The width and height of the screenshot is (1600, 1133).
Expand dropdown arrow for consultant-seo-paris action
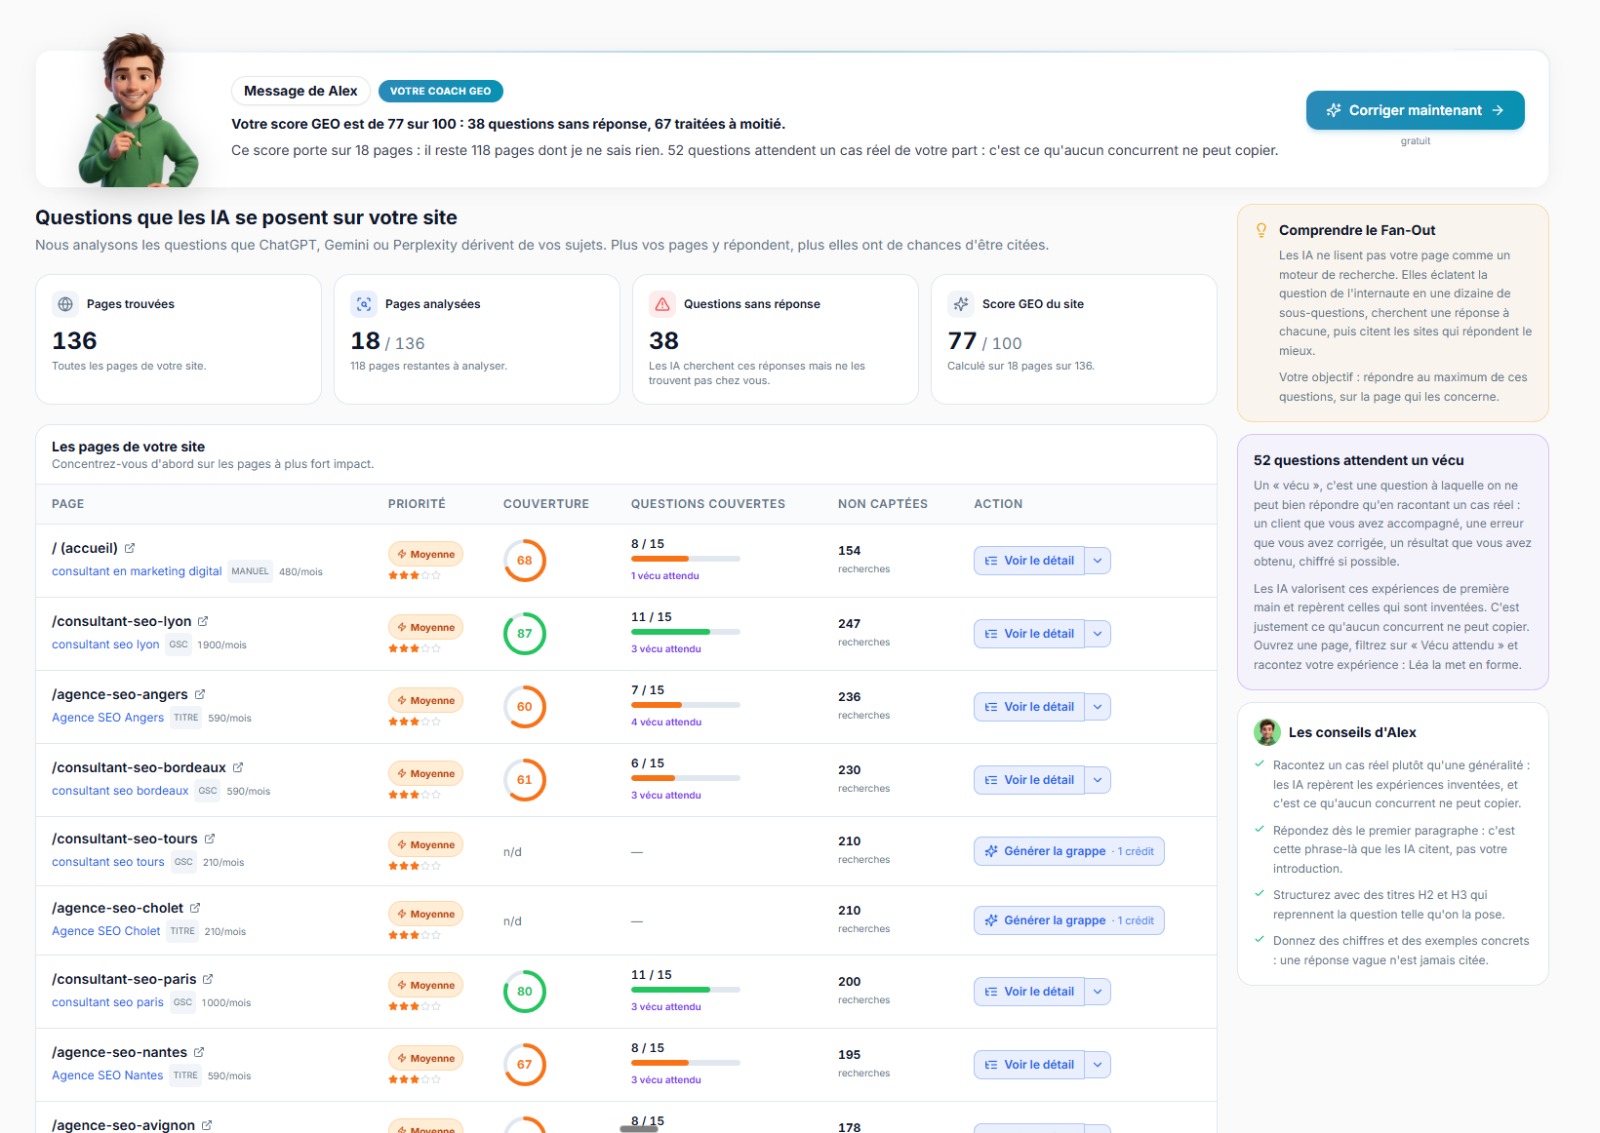[x=1097, y=992]
